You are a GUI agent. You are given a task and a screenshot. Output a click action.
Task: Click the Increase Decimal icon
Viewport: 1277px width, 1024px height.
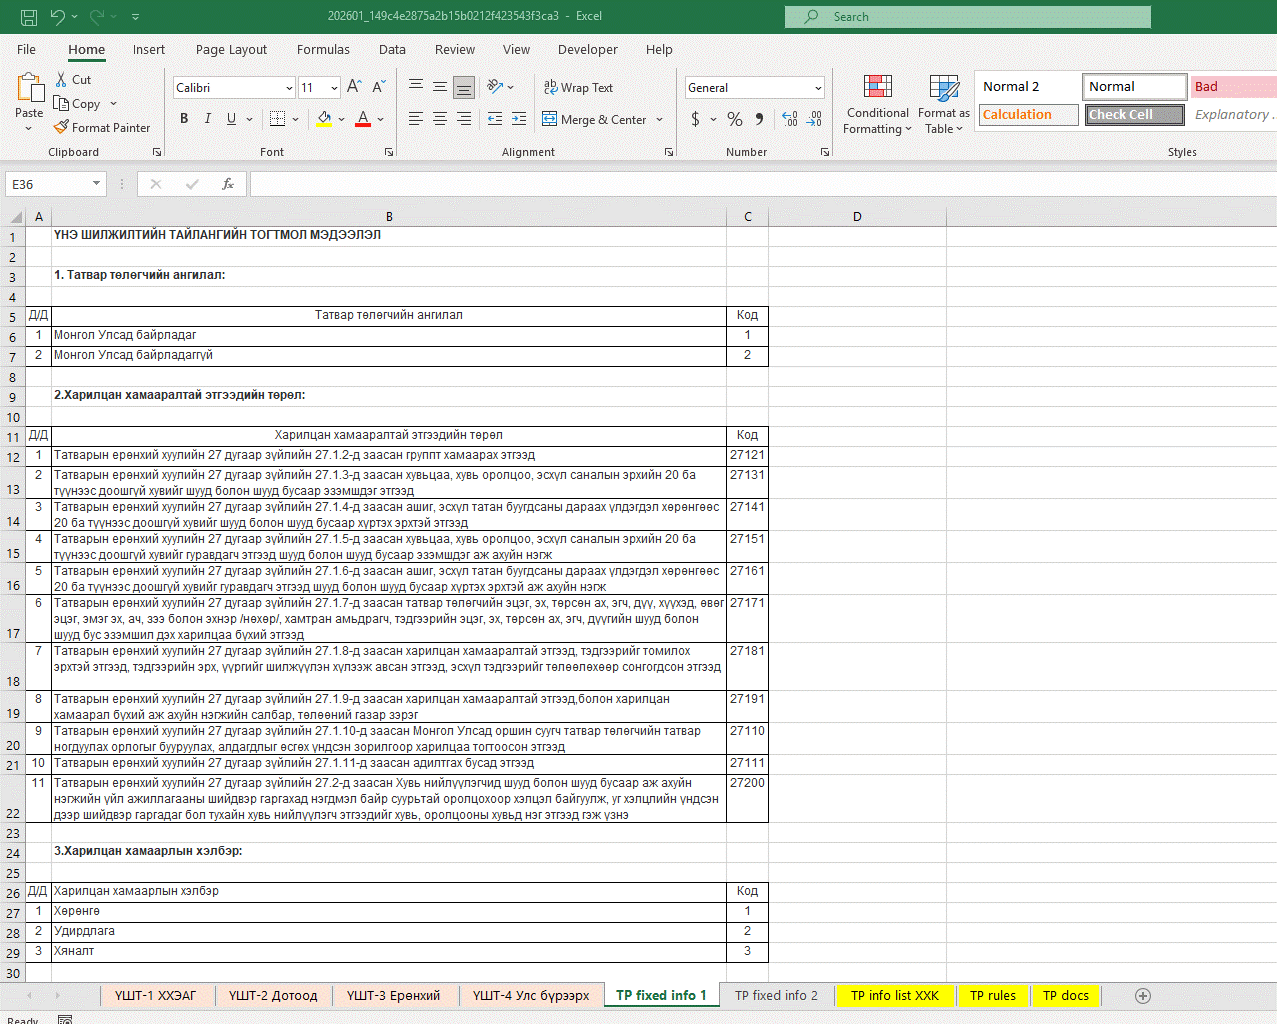(x=790, y=119)
